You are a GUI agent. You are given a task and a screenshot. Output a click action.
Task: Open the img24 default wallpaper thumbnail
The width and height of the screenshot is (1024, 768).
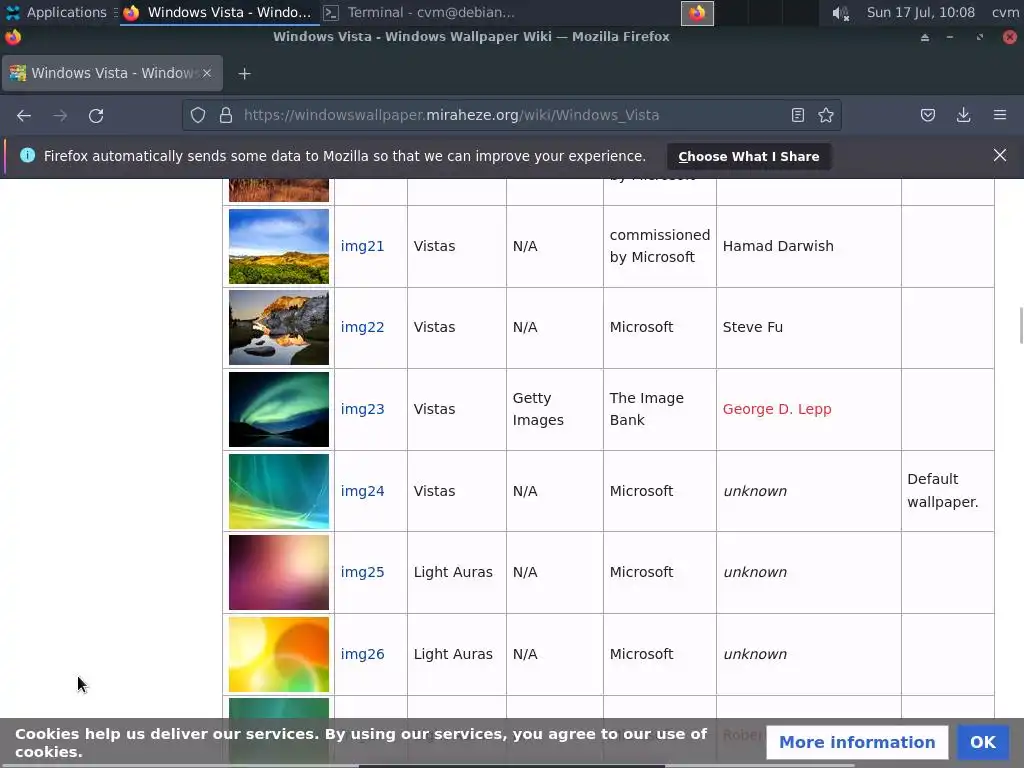[279, 491]
